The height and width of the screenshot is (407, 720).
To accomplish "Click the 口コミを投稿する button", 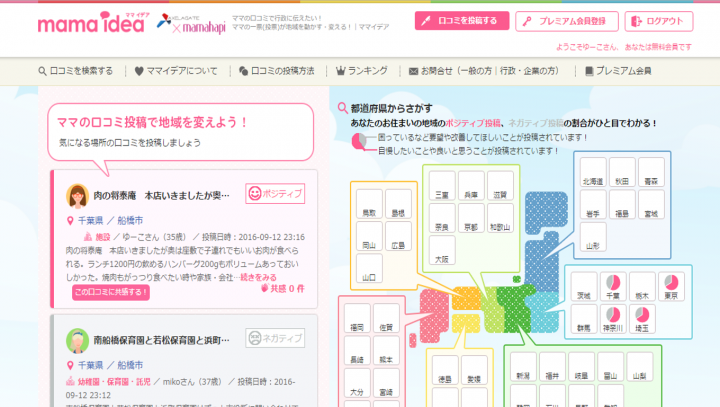I will [x=462, y=21].
